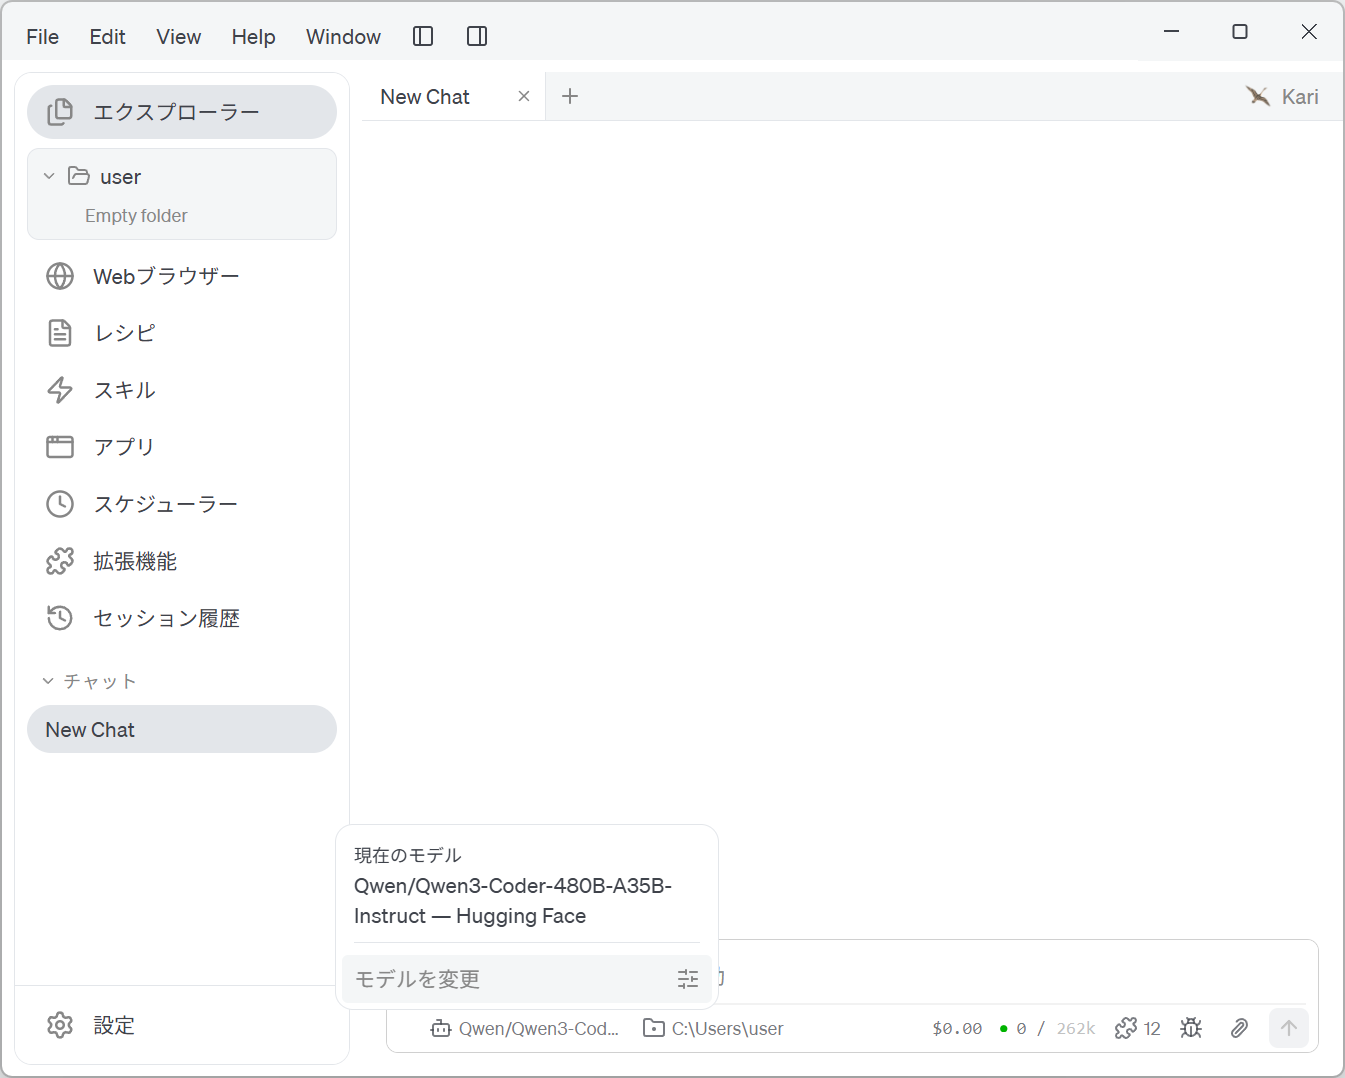Open the セッション履歴 history icon

click(x=60, y=618)
